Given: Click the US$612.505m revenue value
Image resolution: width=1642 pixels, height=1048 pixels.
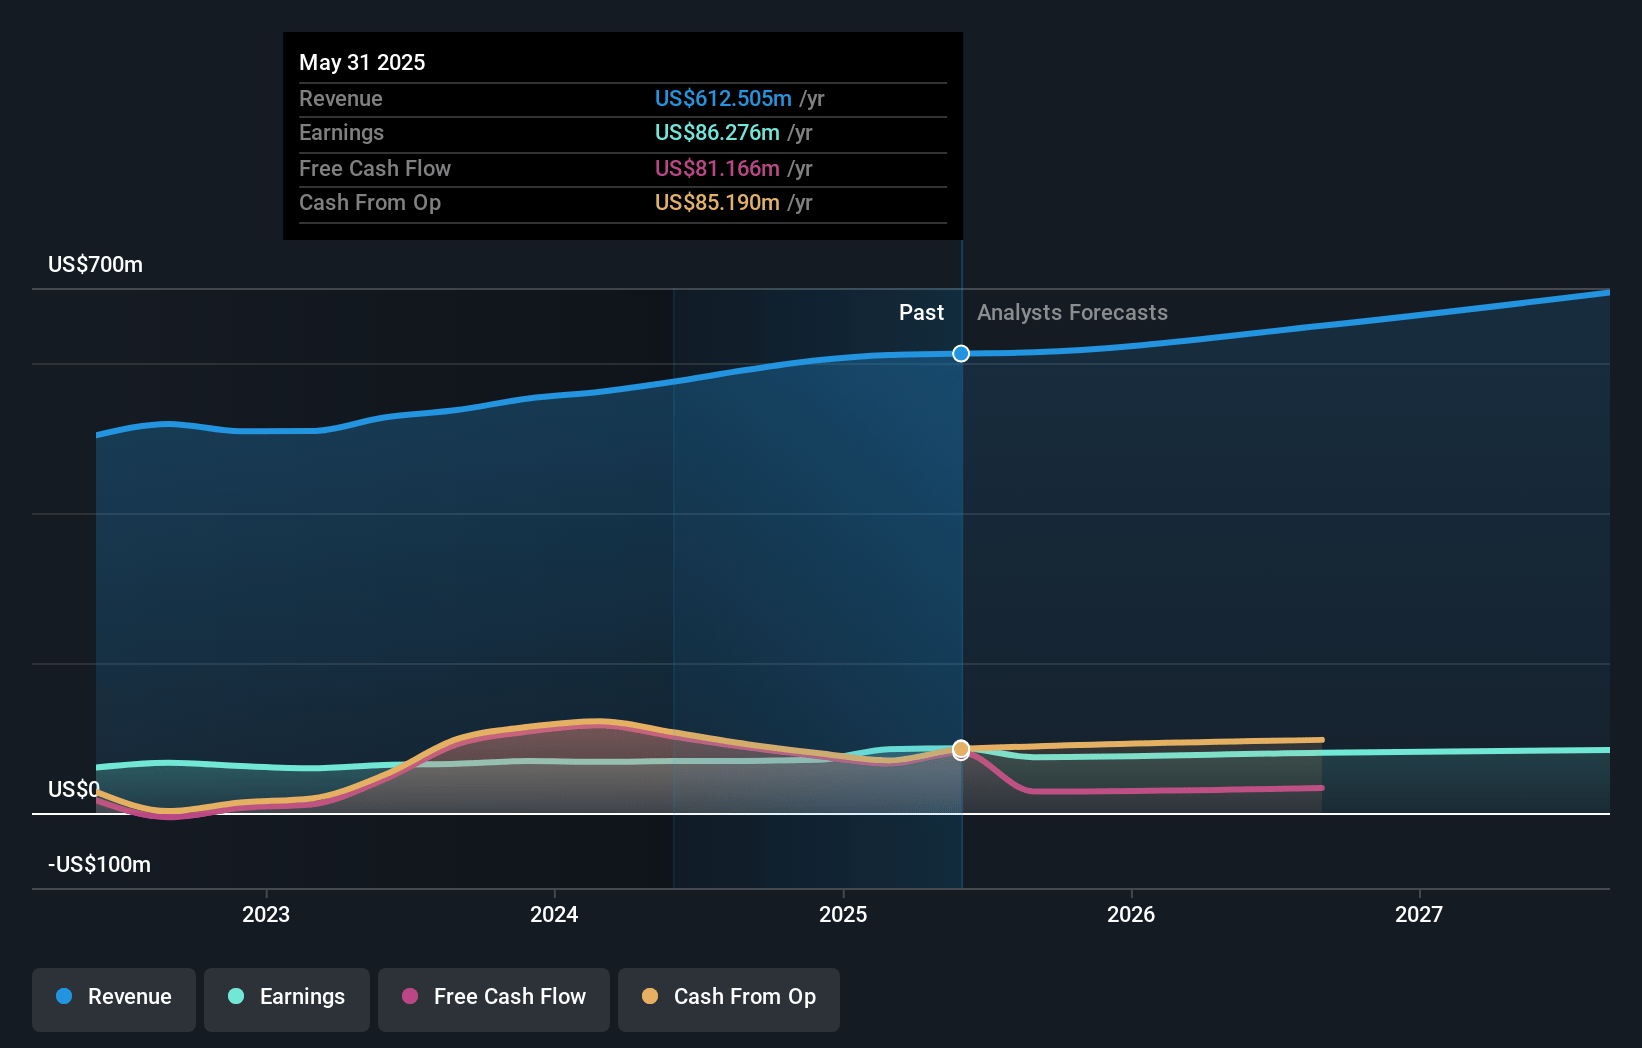Looking at the screenshot, I should pyautogui.click(x=723, y=99).
